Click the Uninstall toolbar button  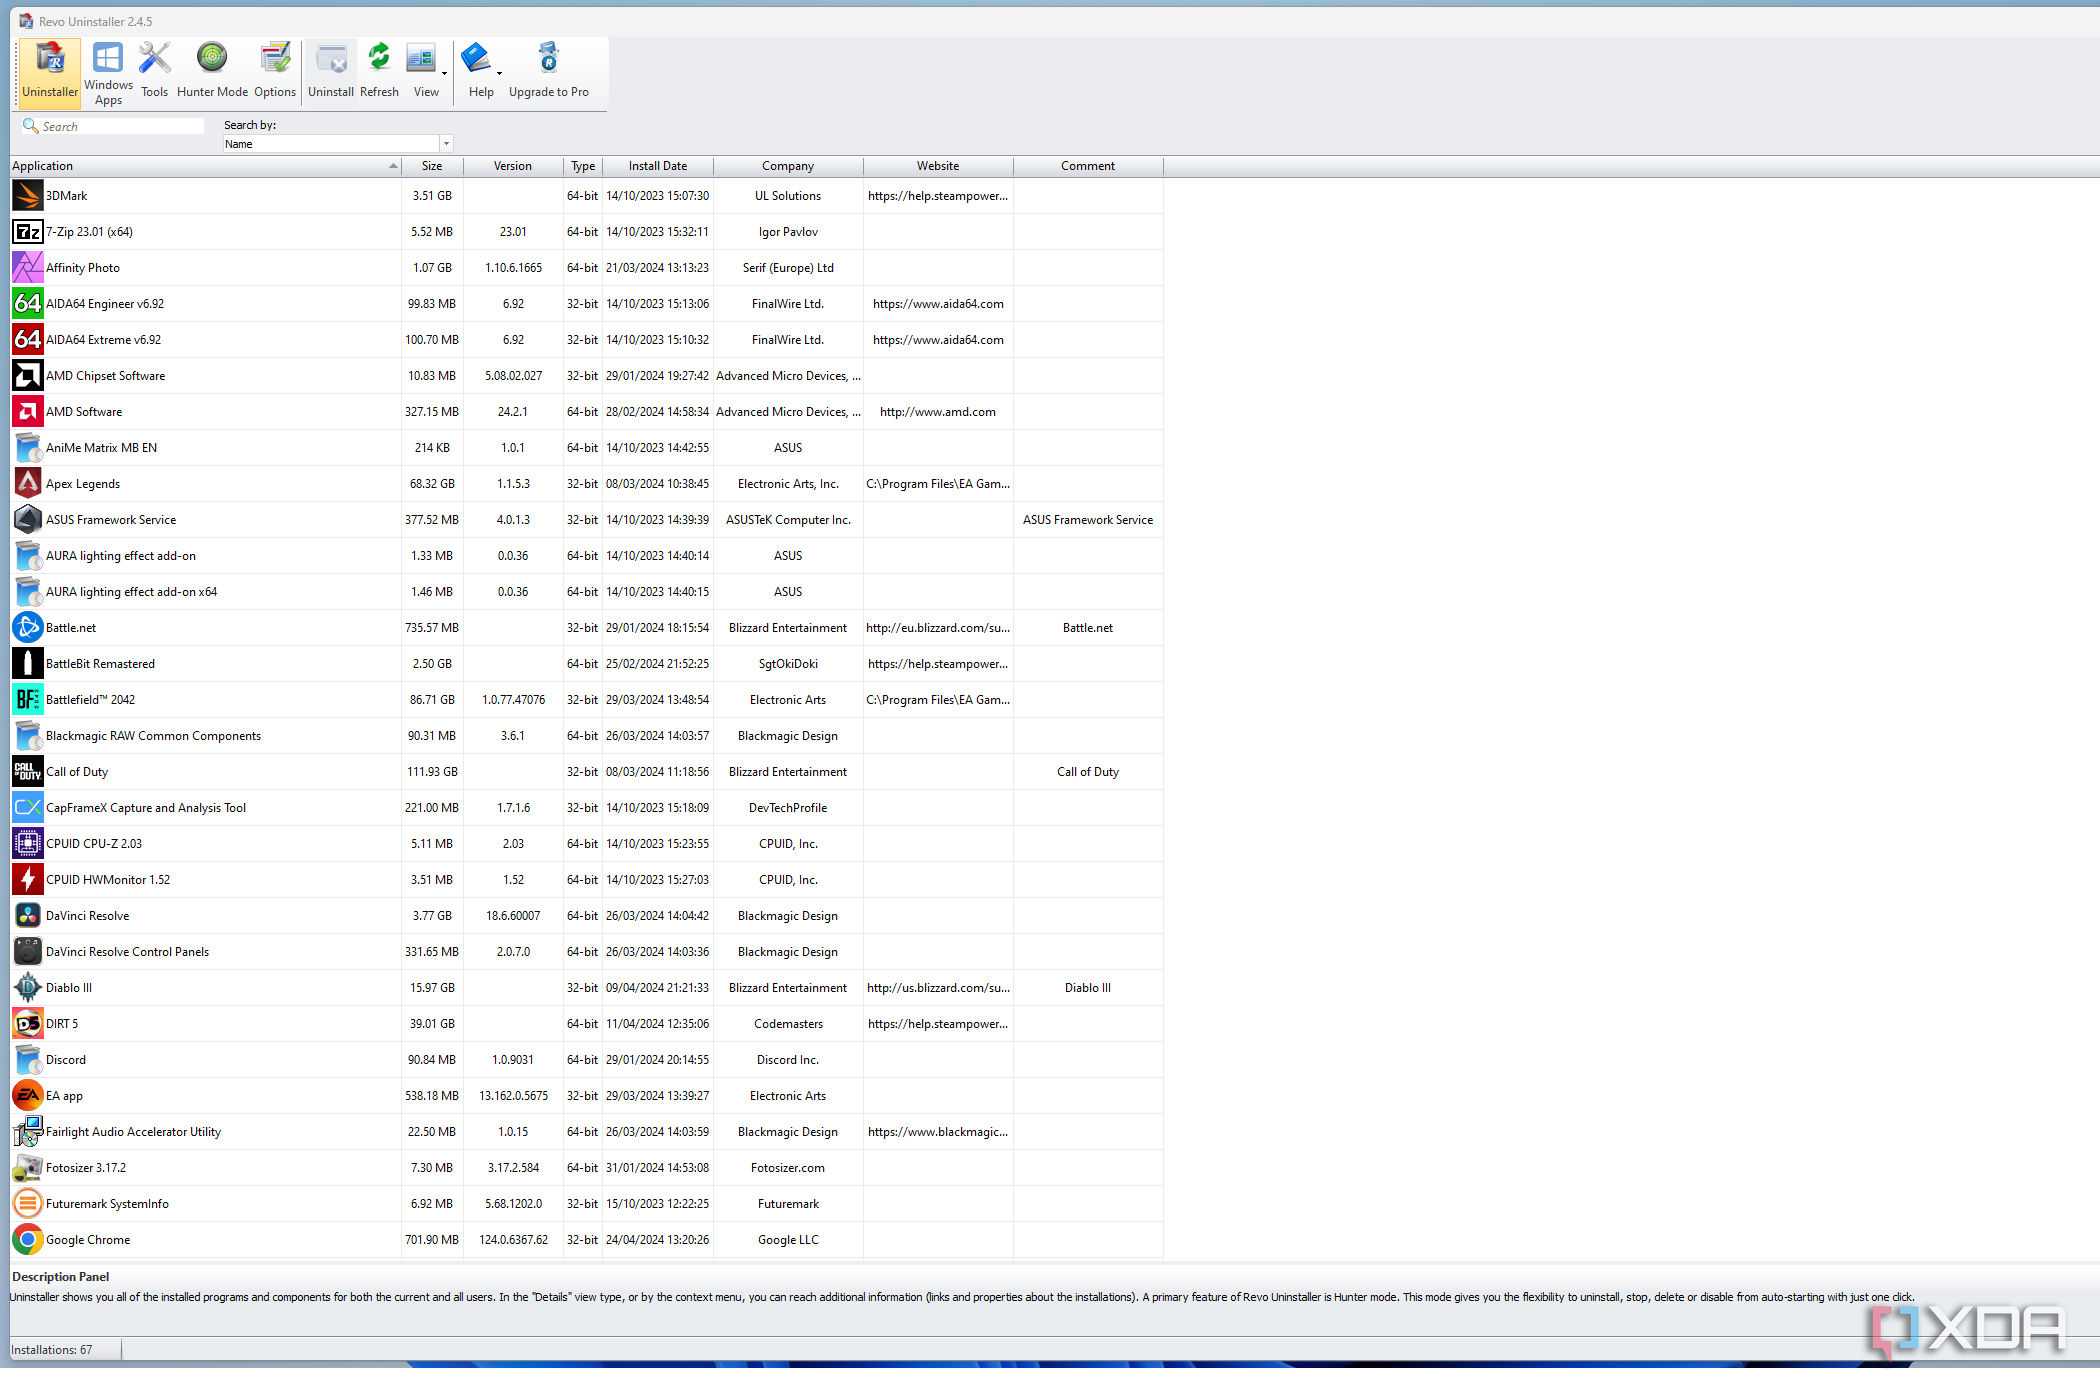pos(331,72)
